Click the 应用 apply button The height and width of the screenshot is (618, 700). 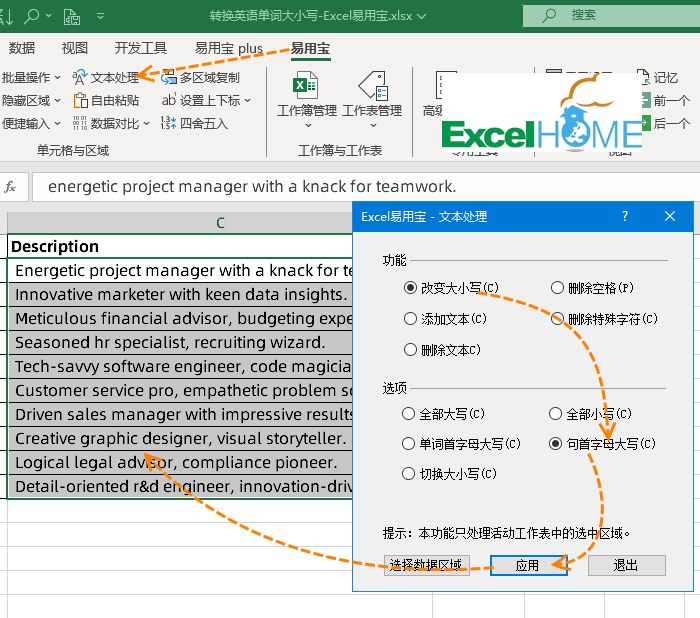coord(529,565)
